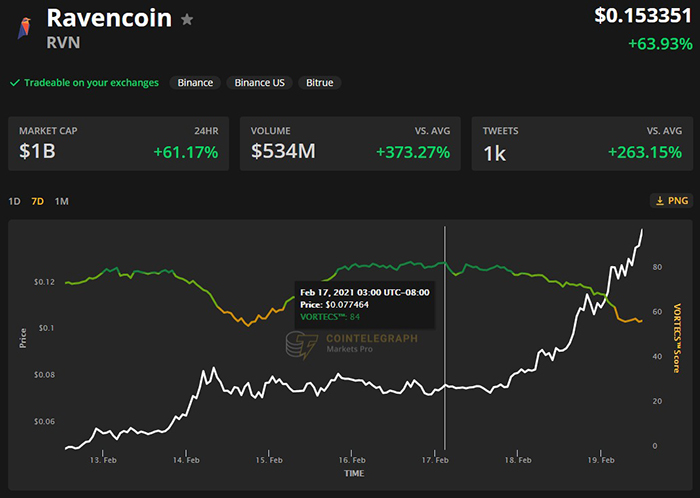Download the chart as PNG
The height and width of the screenshot is (498, 700).
click(x=670, y=201)
